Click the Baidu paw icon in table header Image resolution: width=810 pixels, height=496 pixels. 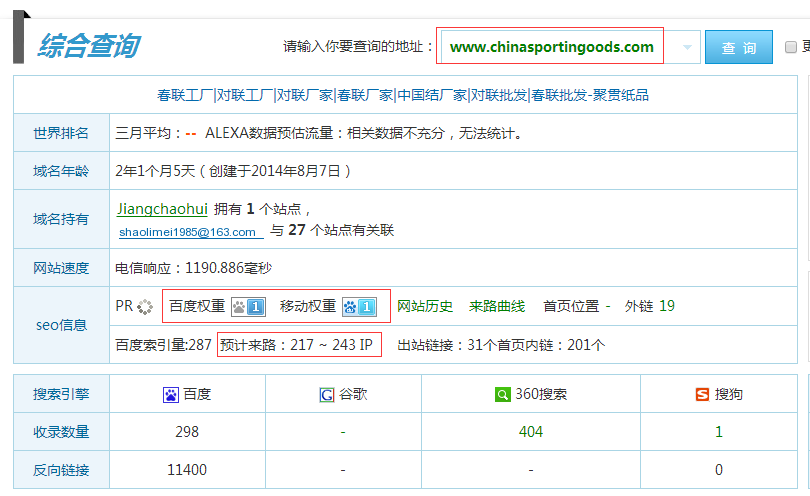(x=170, y=395)
